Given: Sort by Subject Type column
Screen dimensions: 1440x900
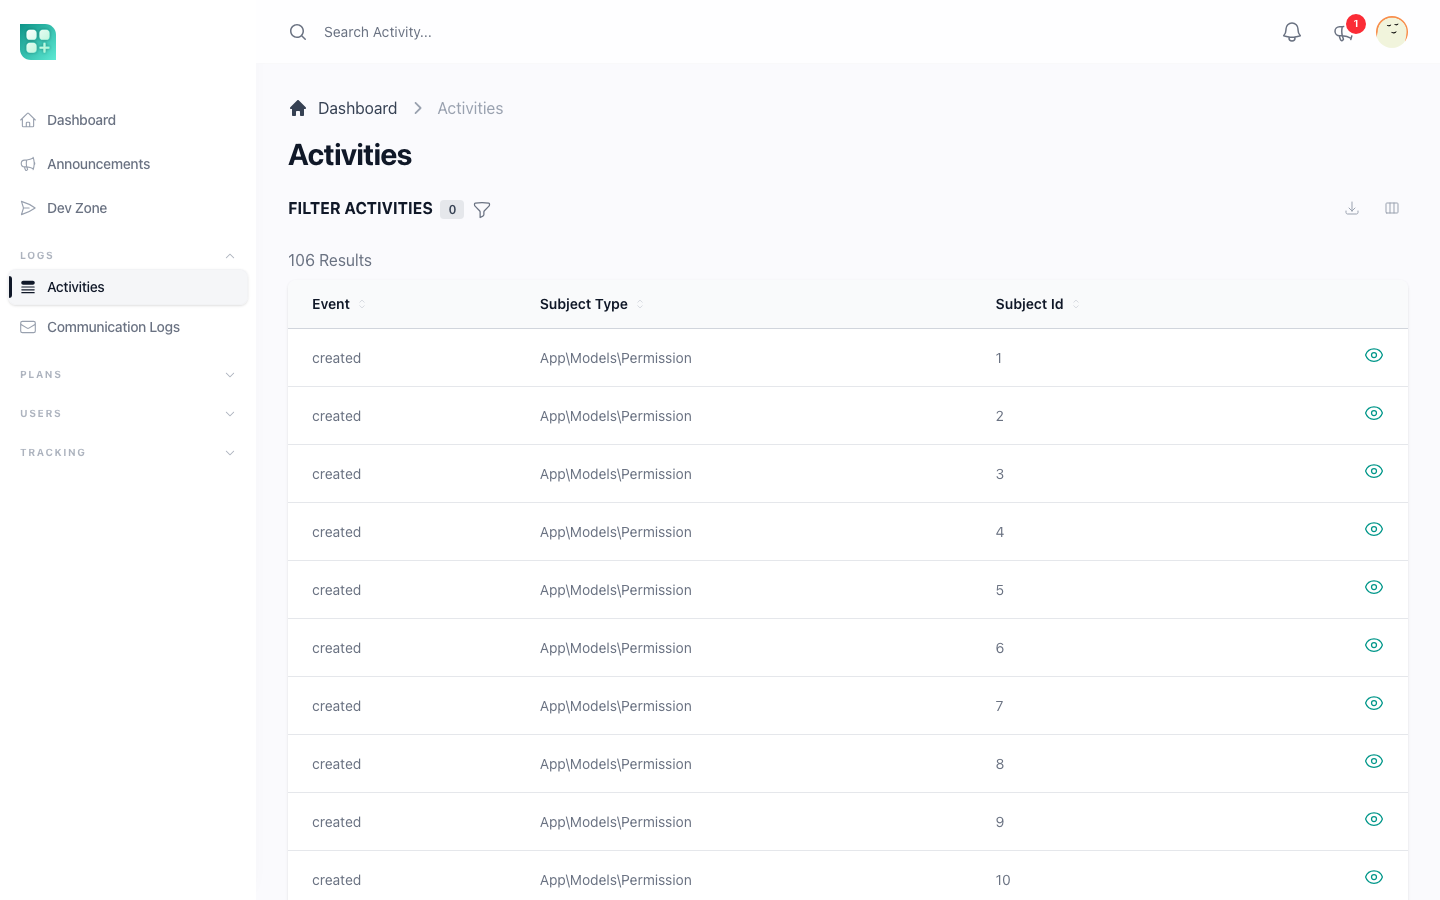Looking at the screenshot, I should 591,304.
